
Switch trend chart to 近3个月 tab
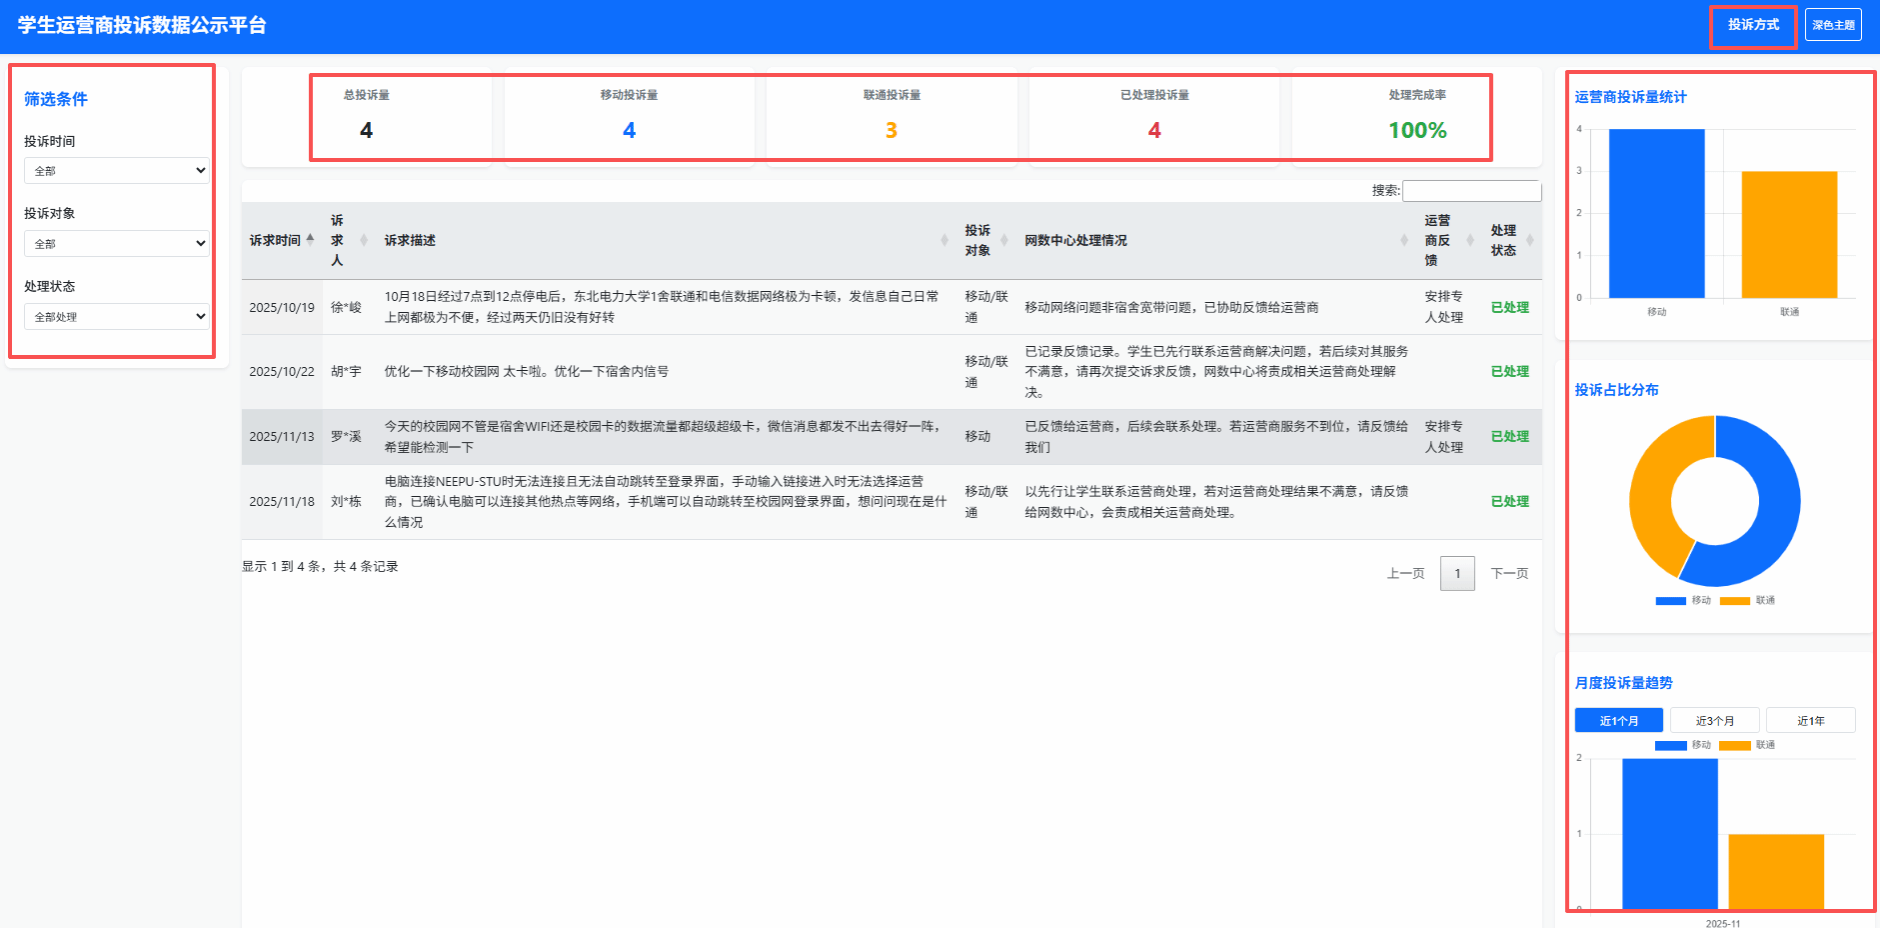pyautogui.click(x=1714, y=721)
